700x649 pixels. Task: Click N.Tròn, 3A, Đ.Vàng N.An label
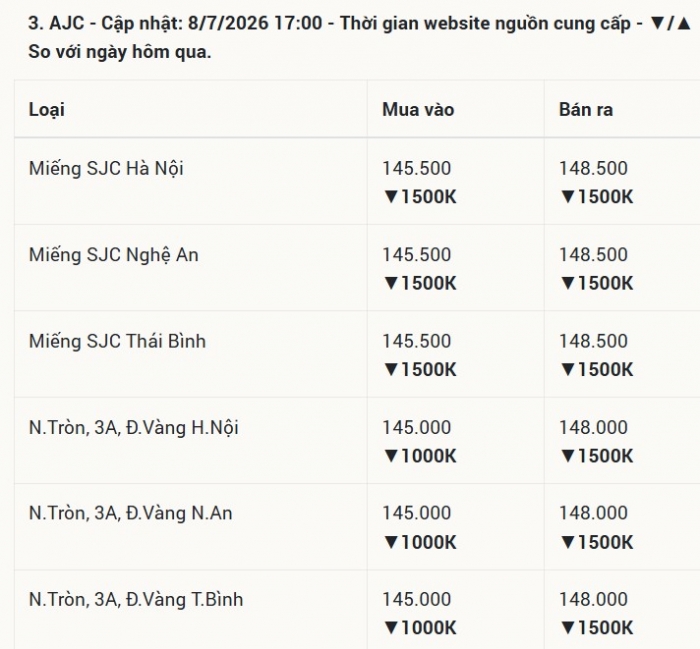(130, 513)
